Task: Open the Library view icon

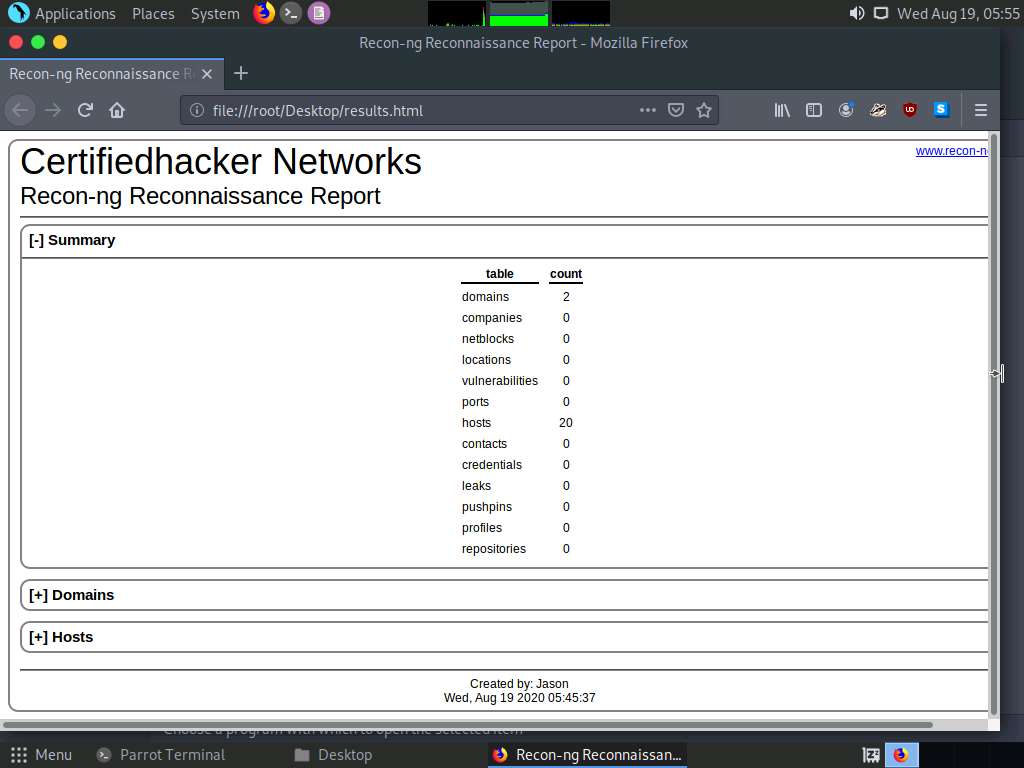Action: (782, 110)
